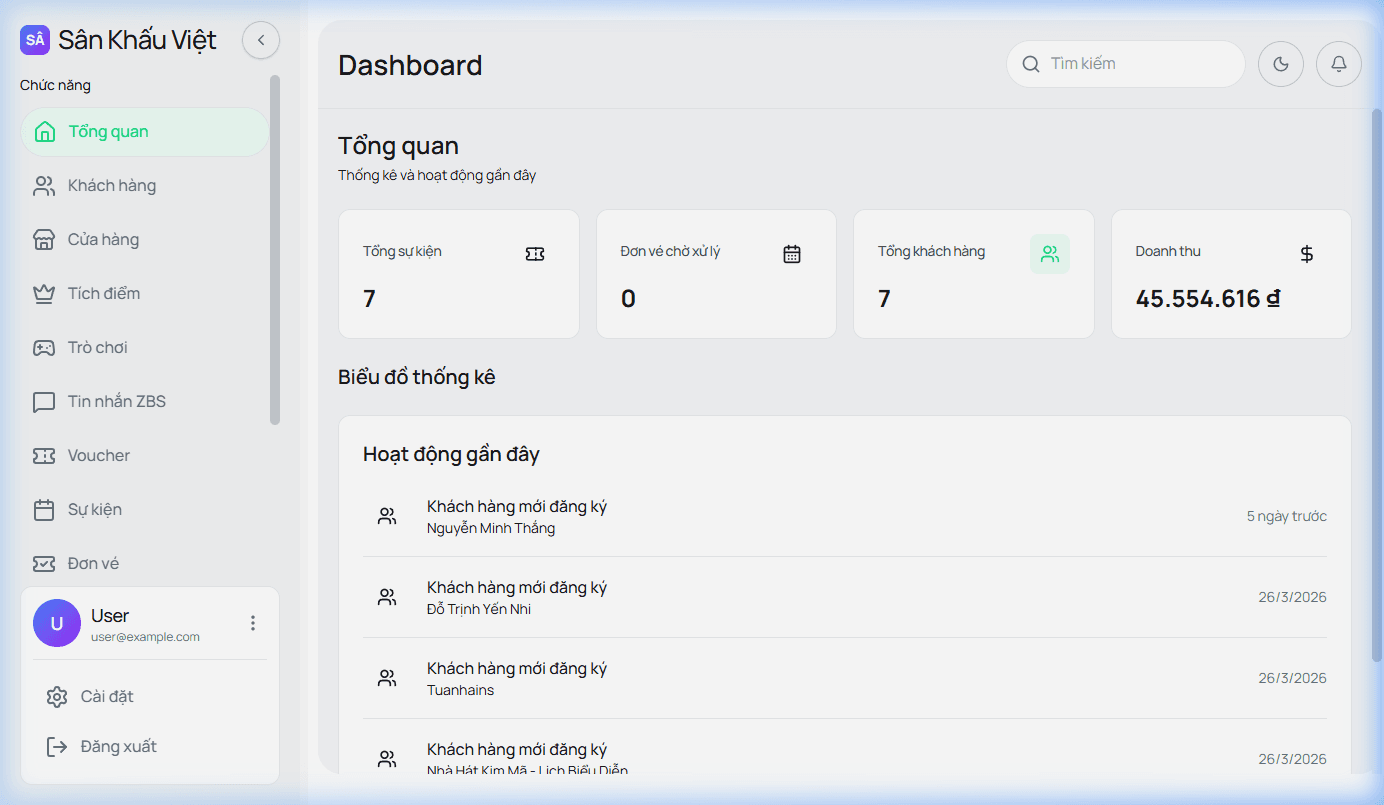The height and width of the screenshot is (805, 1384).
Task: Select the Khách hàng sidebar icon
Action: click(43, 185)
